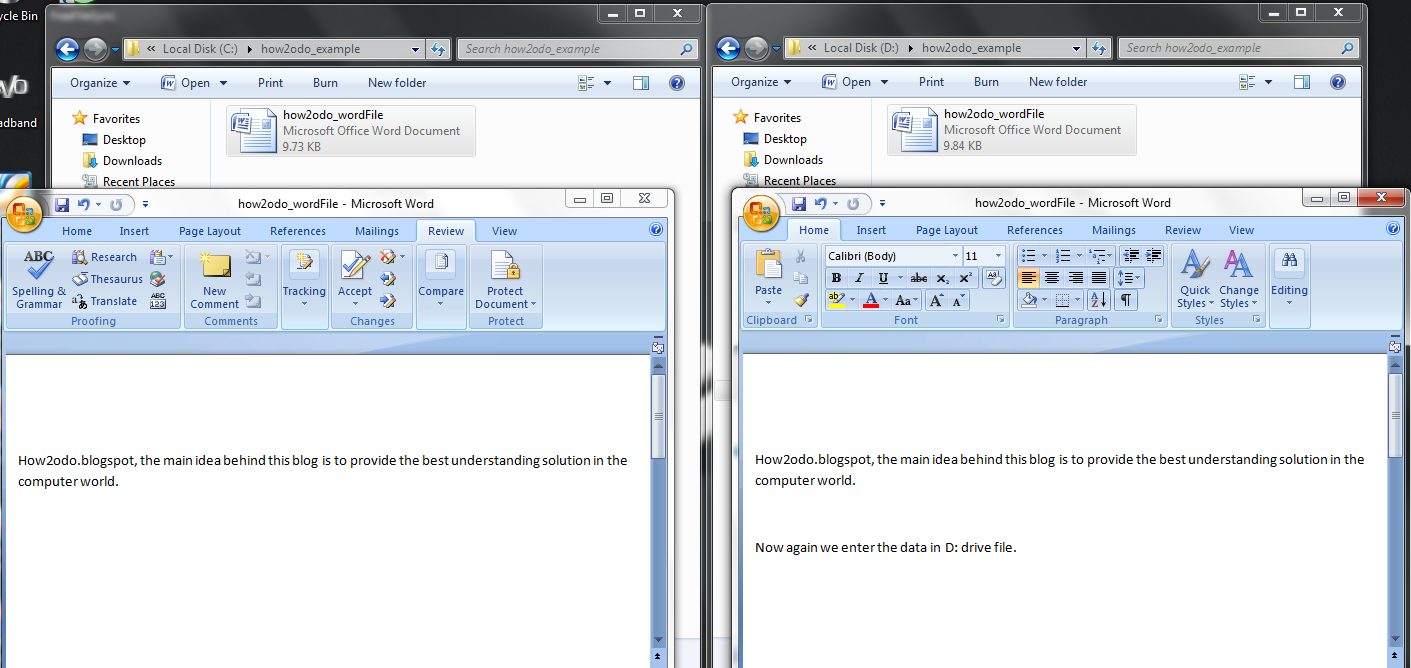Screen dimensions: 1411x668
Task: Decrease indent in Paragraph group
Action: [x=1130, y=256]
